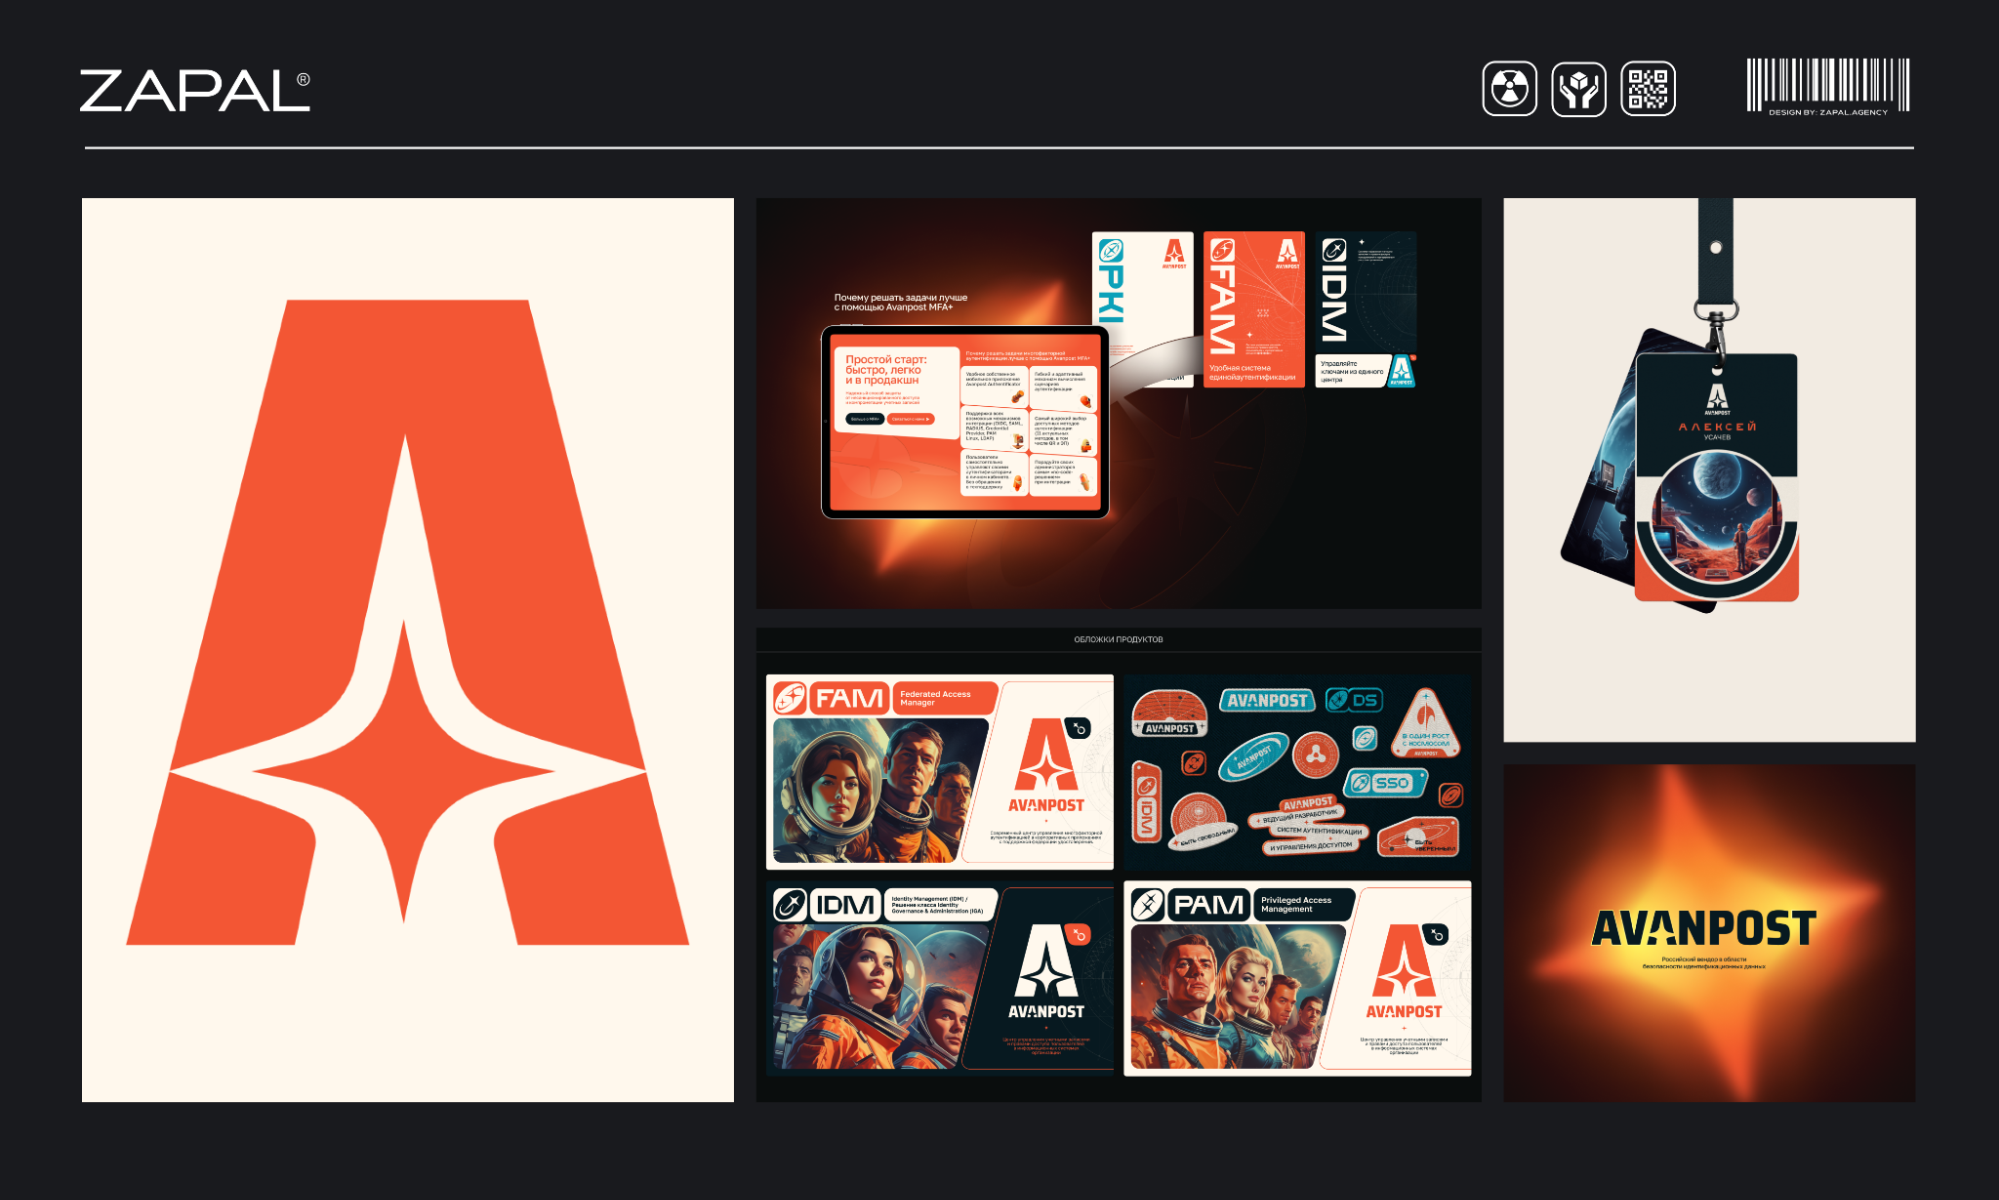Screen dimensions: 1999x1200
Task: Open the lanyard badge mockup image
Action: click(x=1709, y=470)
